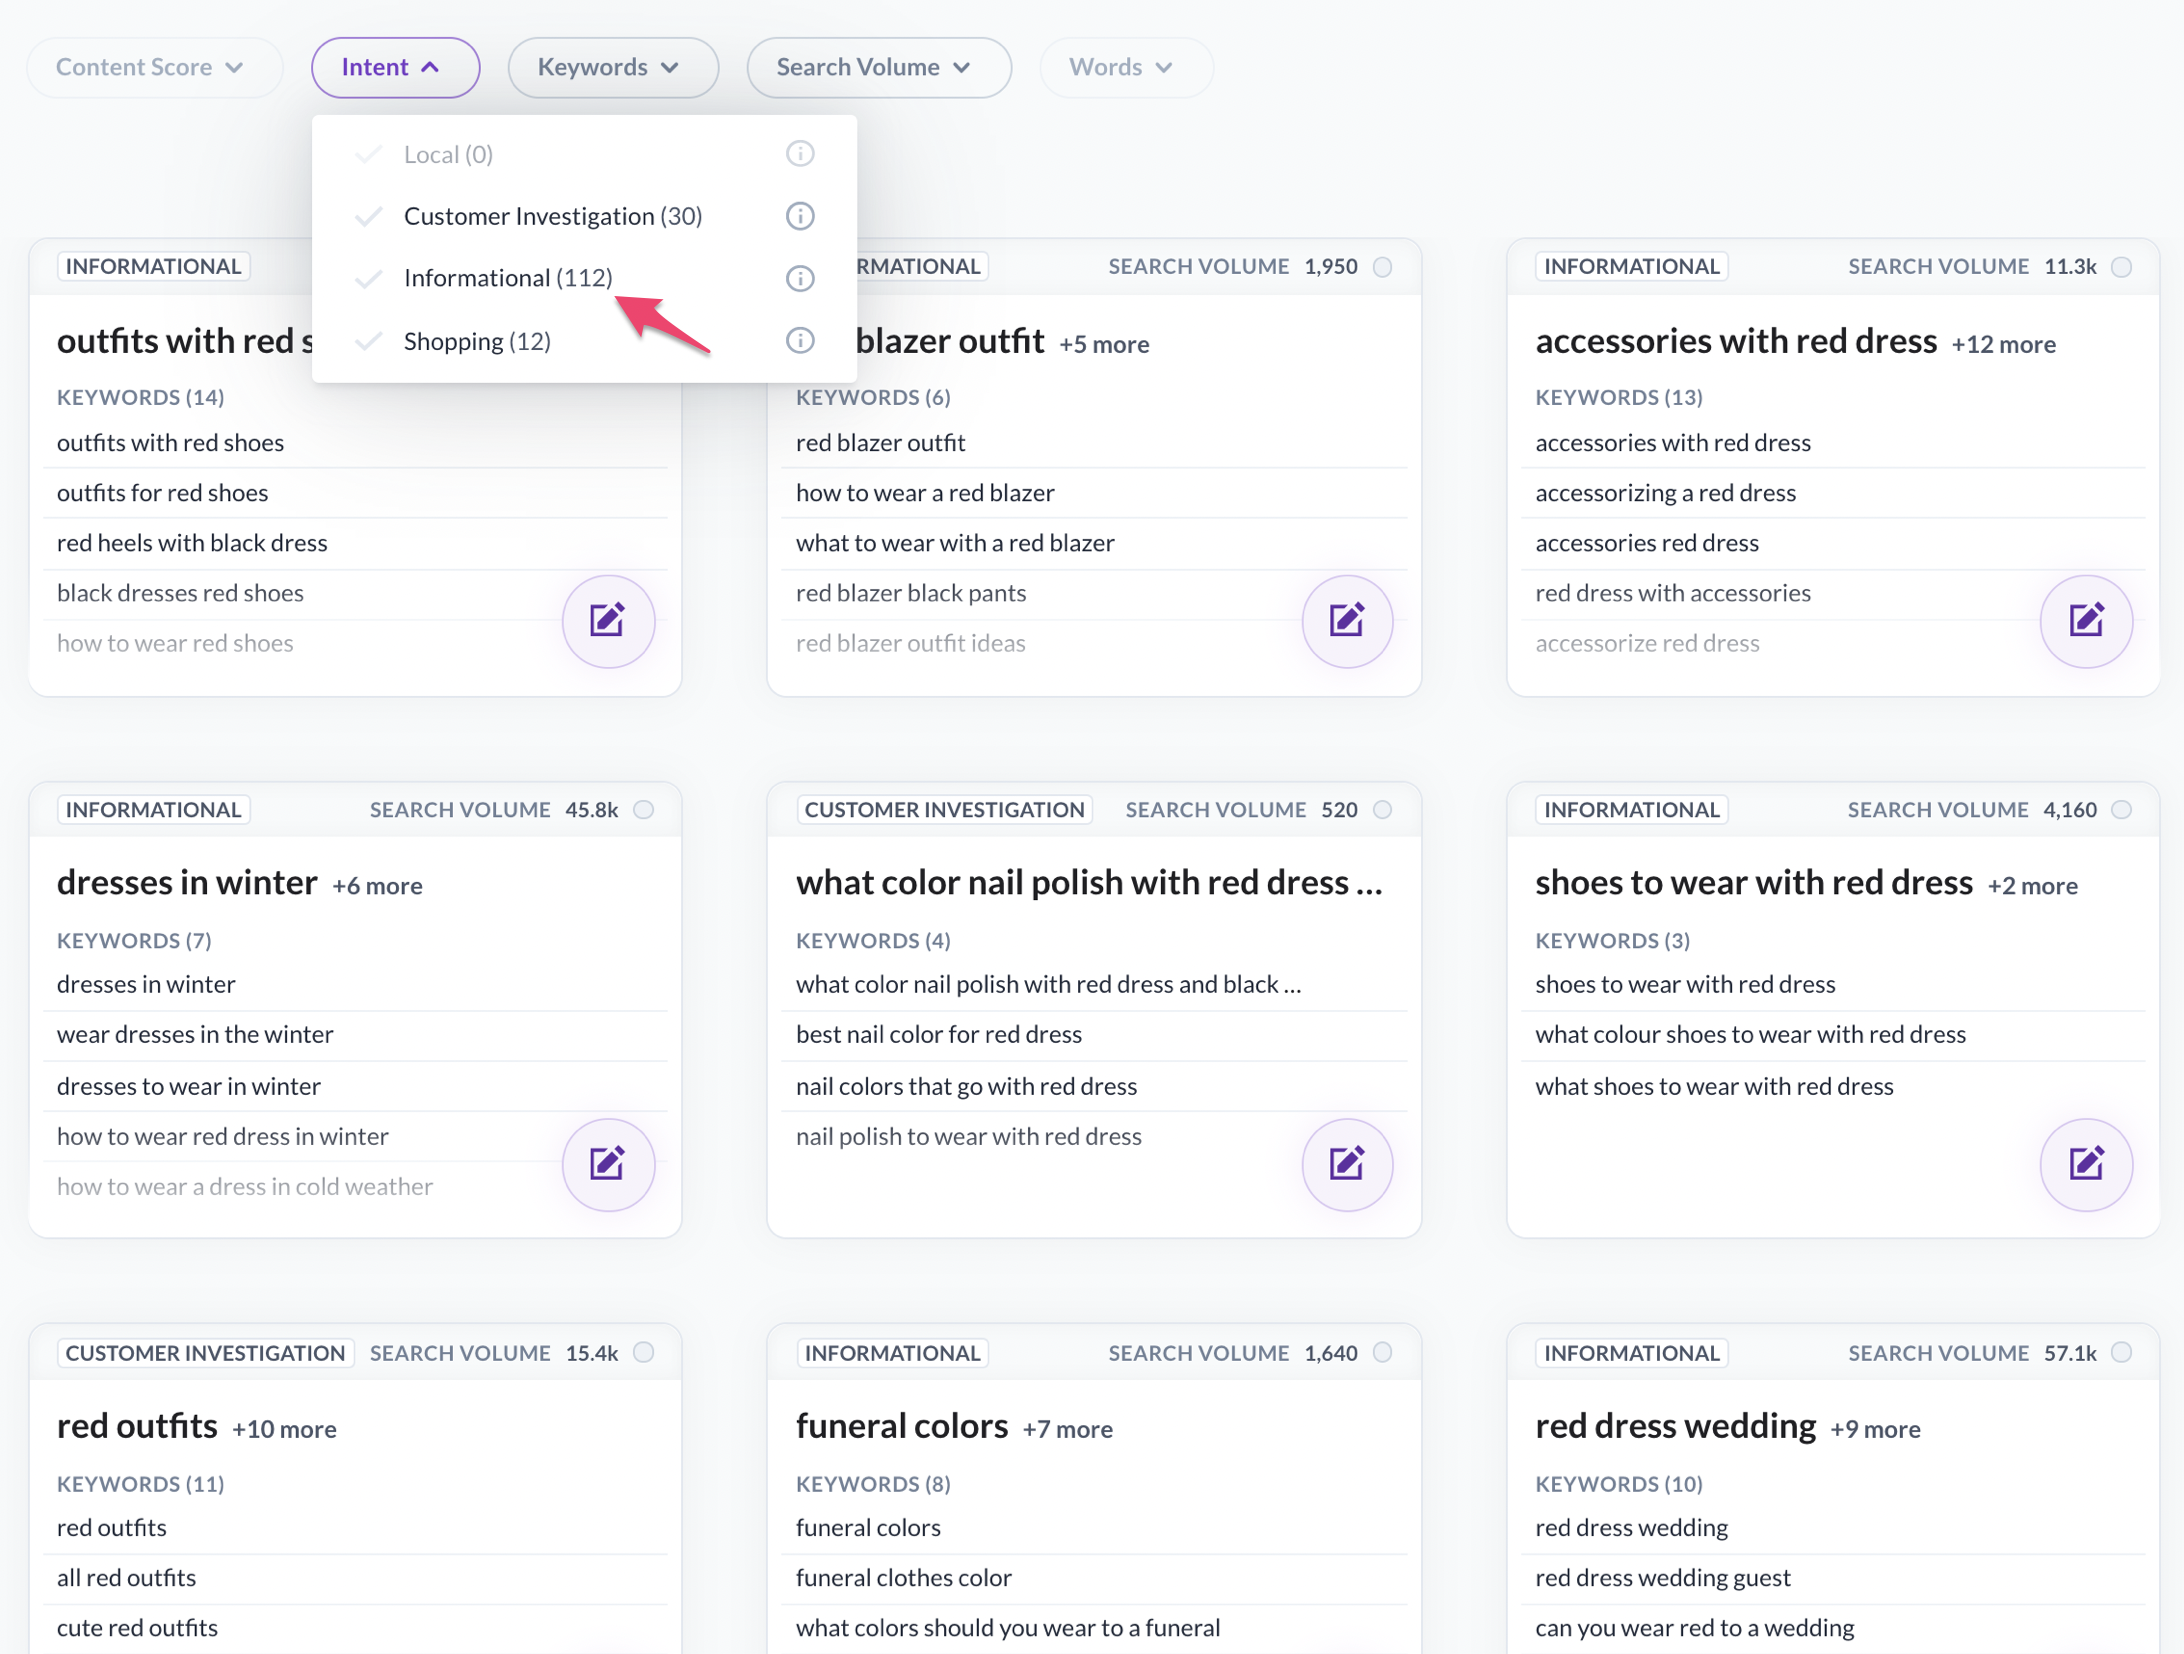
Task: Click edit icon on nail polish card
Action: pyautogui.click(x=1346, y=1164)
